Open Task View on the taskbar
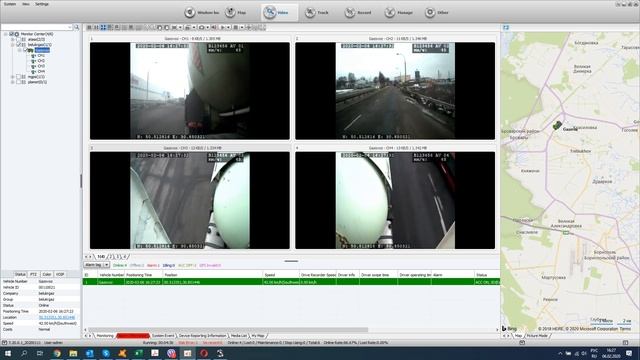 tap(40, 353)
